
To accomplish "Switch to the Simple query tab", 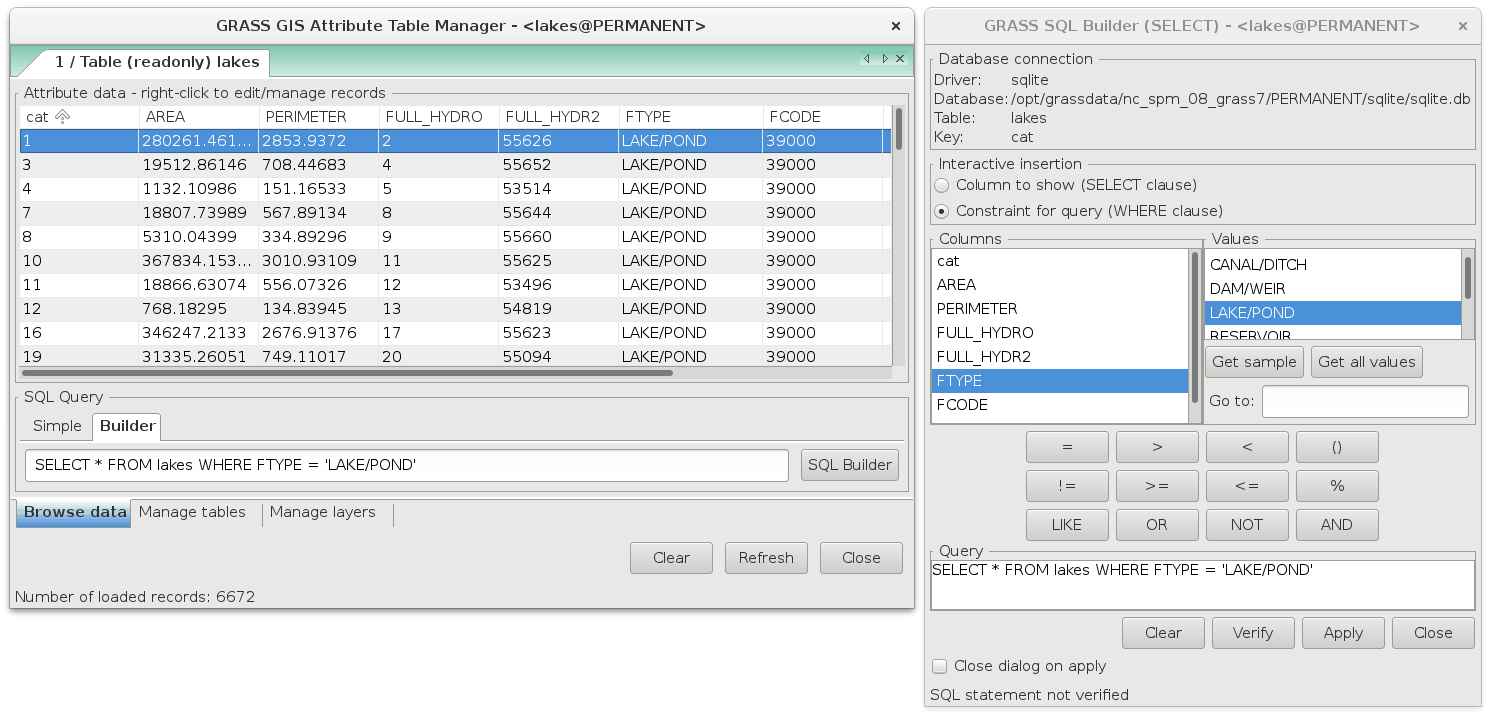I will point(57,426).
